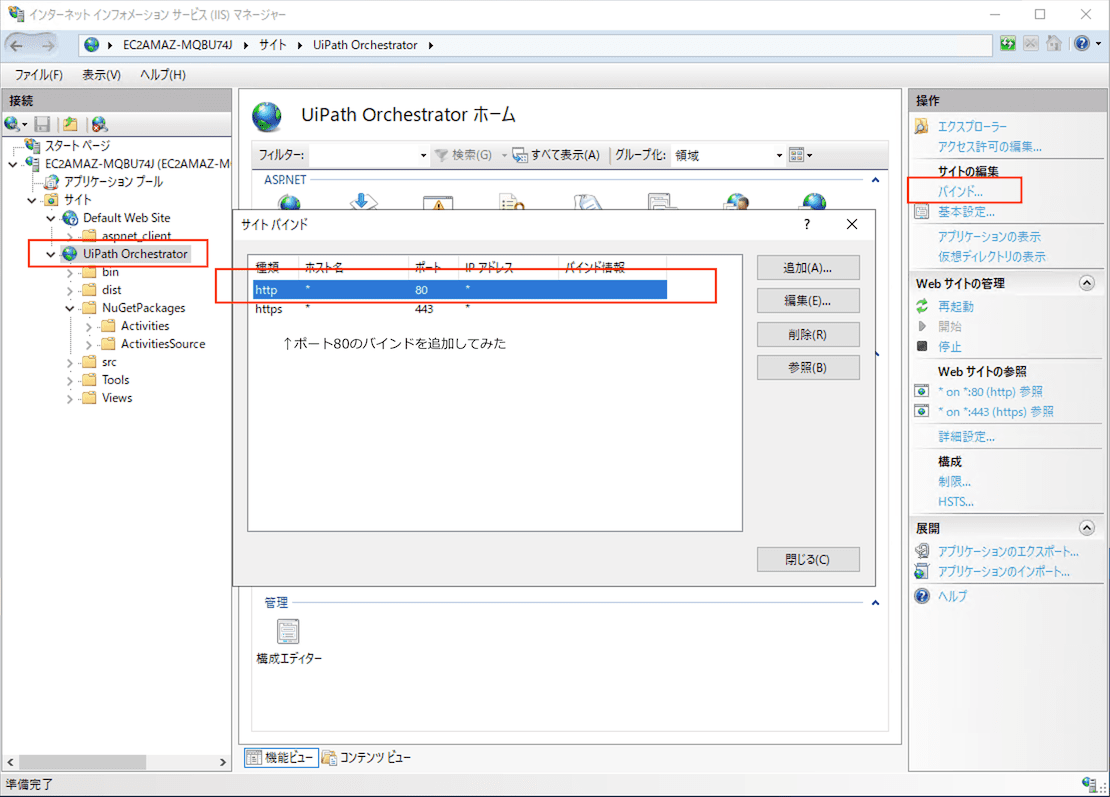
Task: Click the Save icon in the connections toolbar
Action: (42, 125)
